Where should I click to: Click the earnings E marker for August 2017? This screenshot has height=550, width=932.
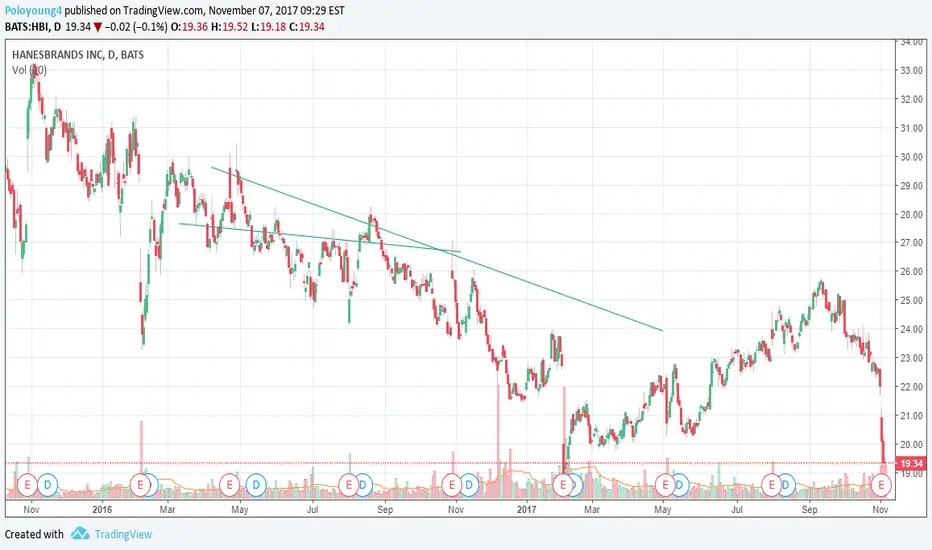pos(772,485)
